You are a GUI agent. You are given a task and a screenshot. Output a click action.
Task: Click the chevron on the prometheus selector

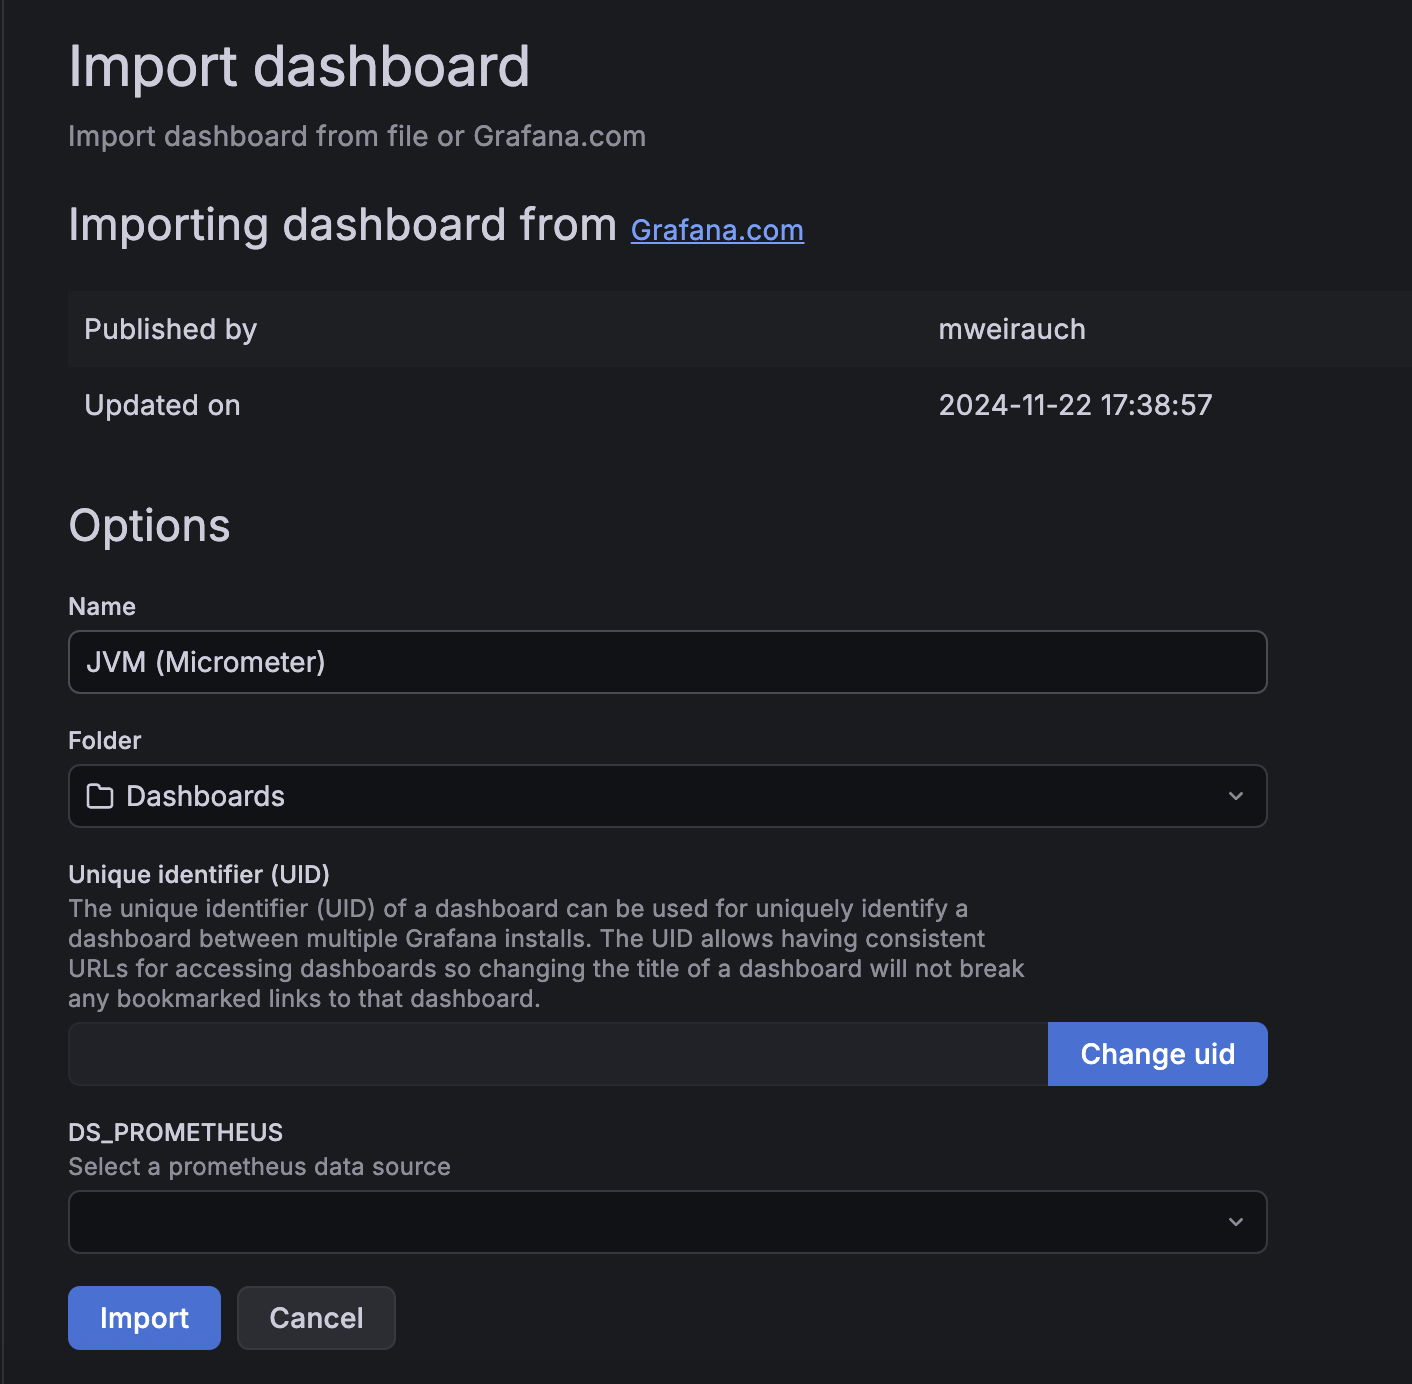pos(1236,1222)
